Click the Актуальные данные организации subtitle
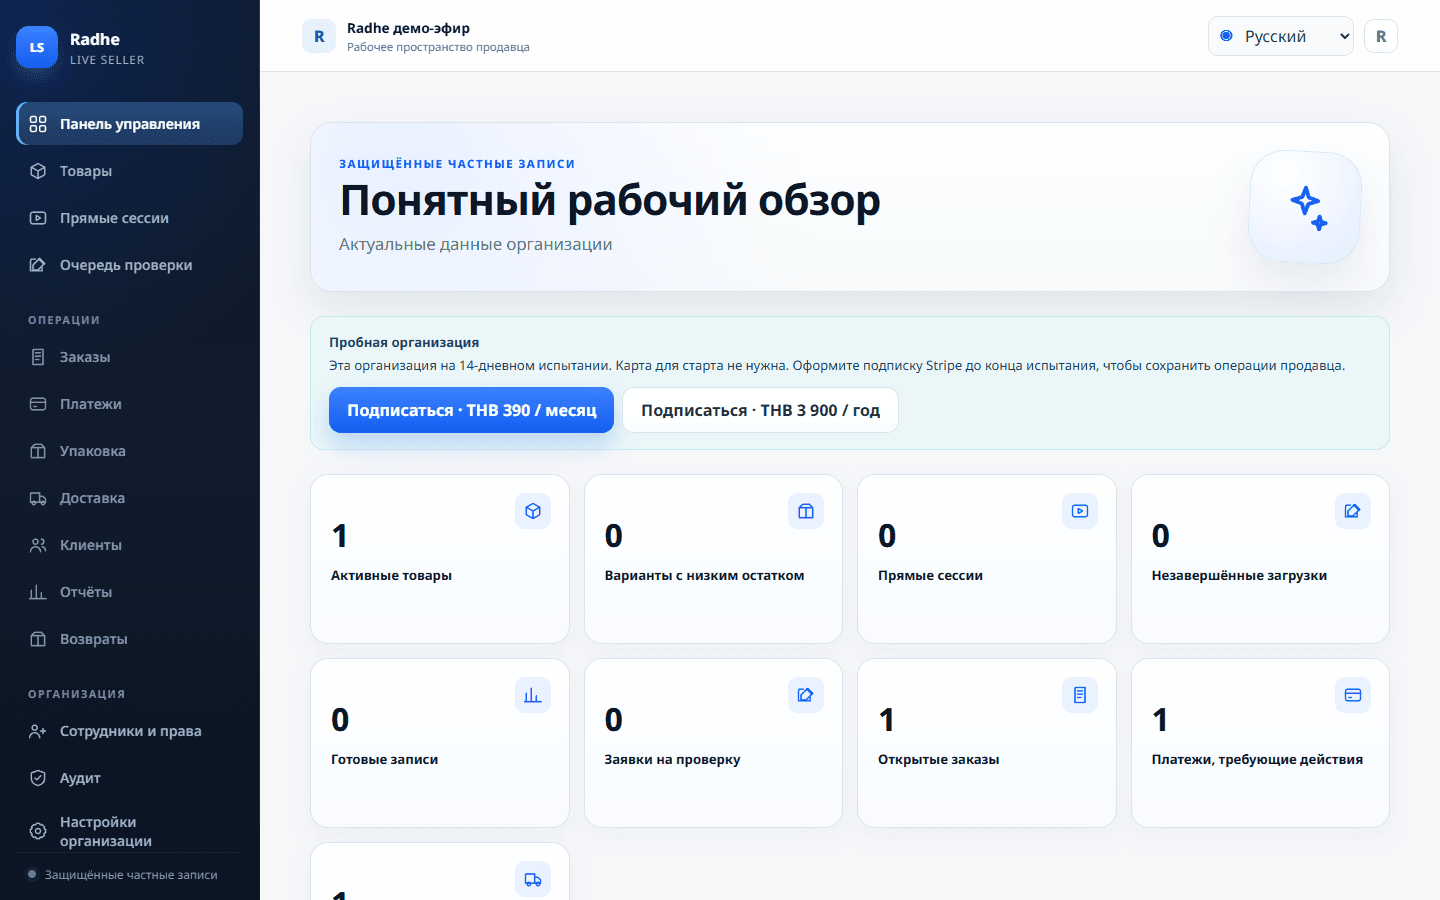The width and height of the screenshot is (1440, 900). [x=476, y=244]
